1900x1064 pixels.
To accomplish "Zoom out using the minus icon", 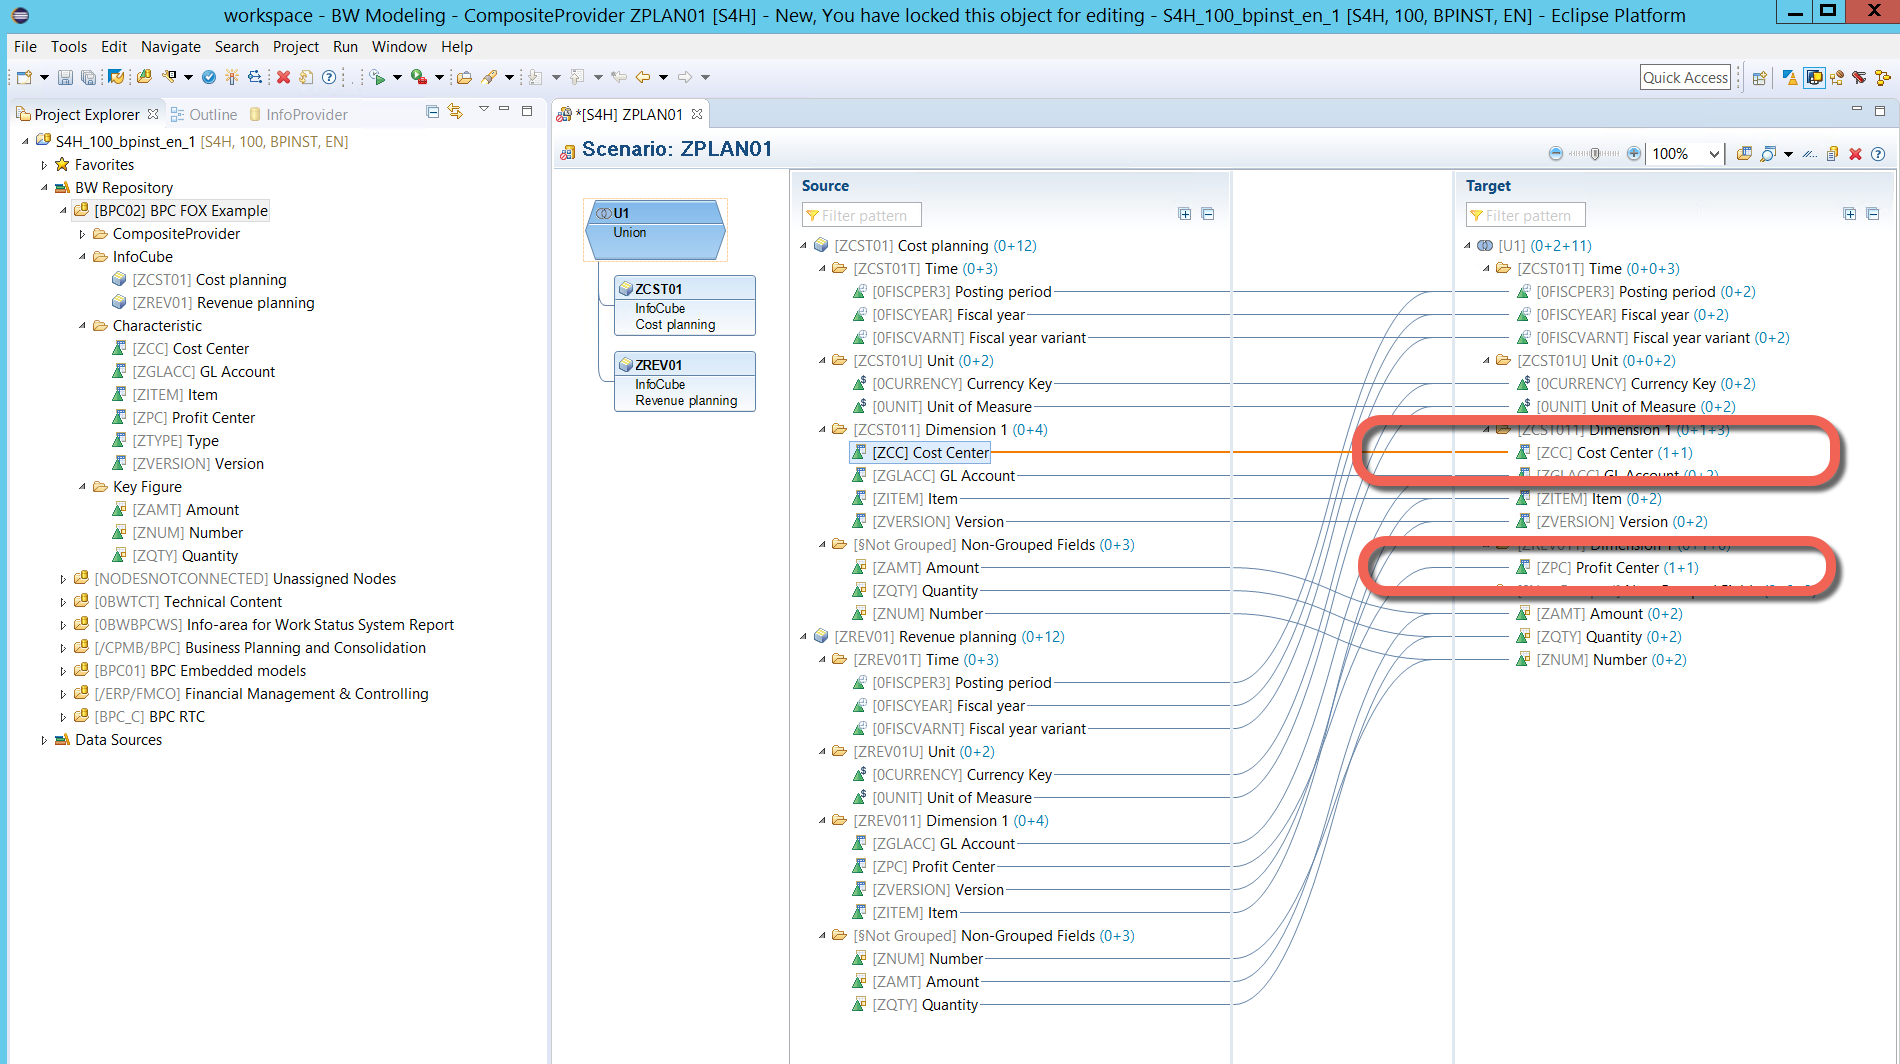I will [1556, 152].
